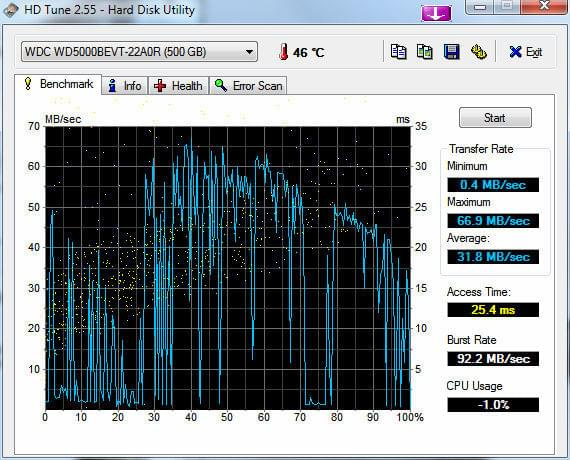This screenshot has width=570, height=460.
Task: Open the WDC WD5000BEVT drive combo box
Action: pos(139,52)
